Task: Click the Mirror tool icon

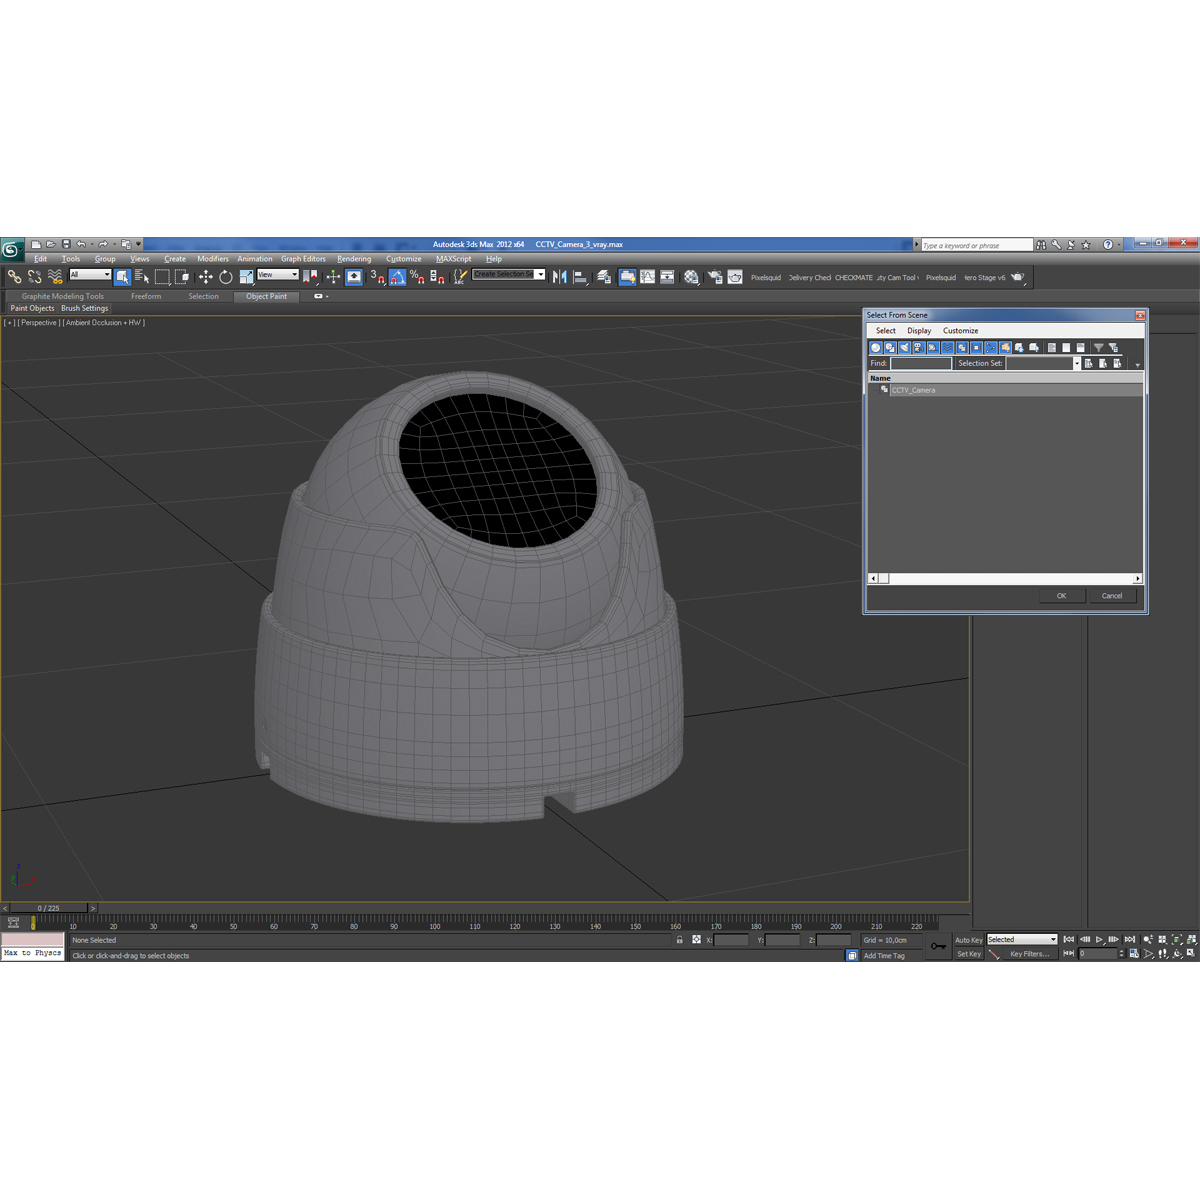Action: [559, 277]
